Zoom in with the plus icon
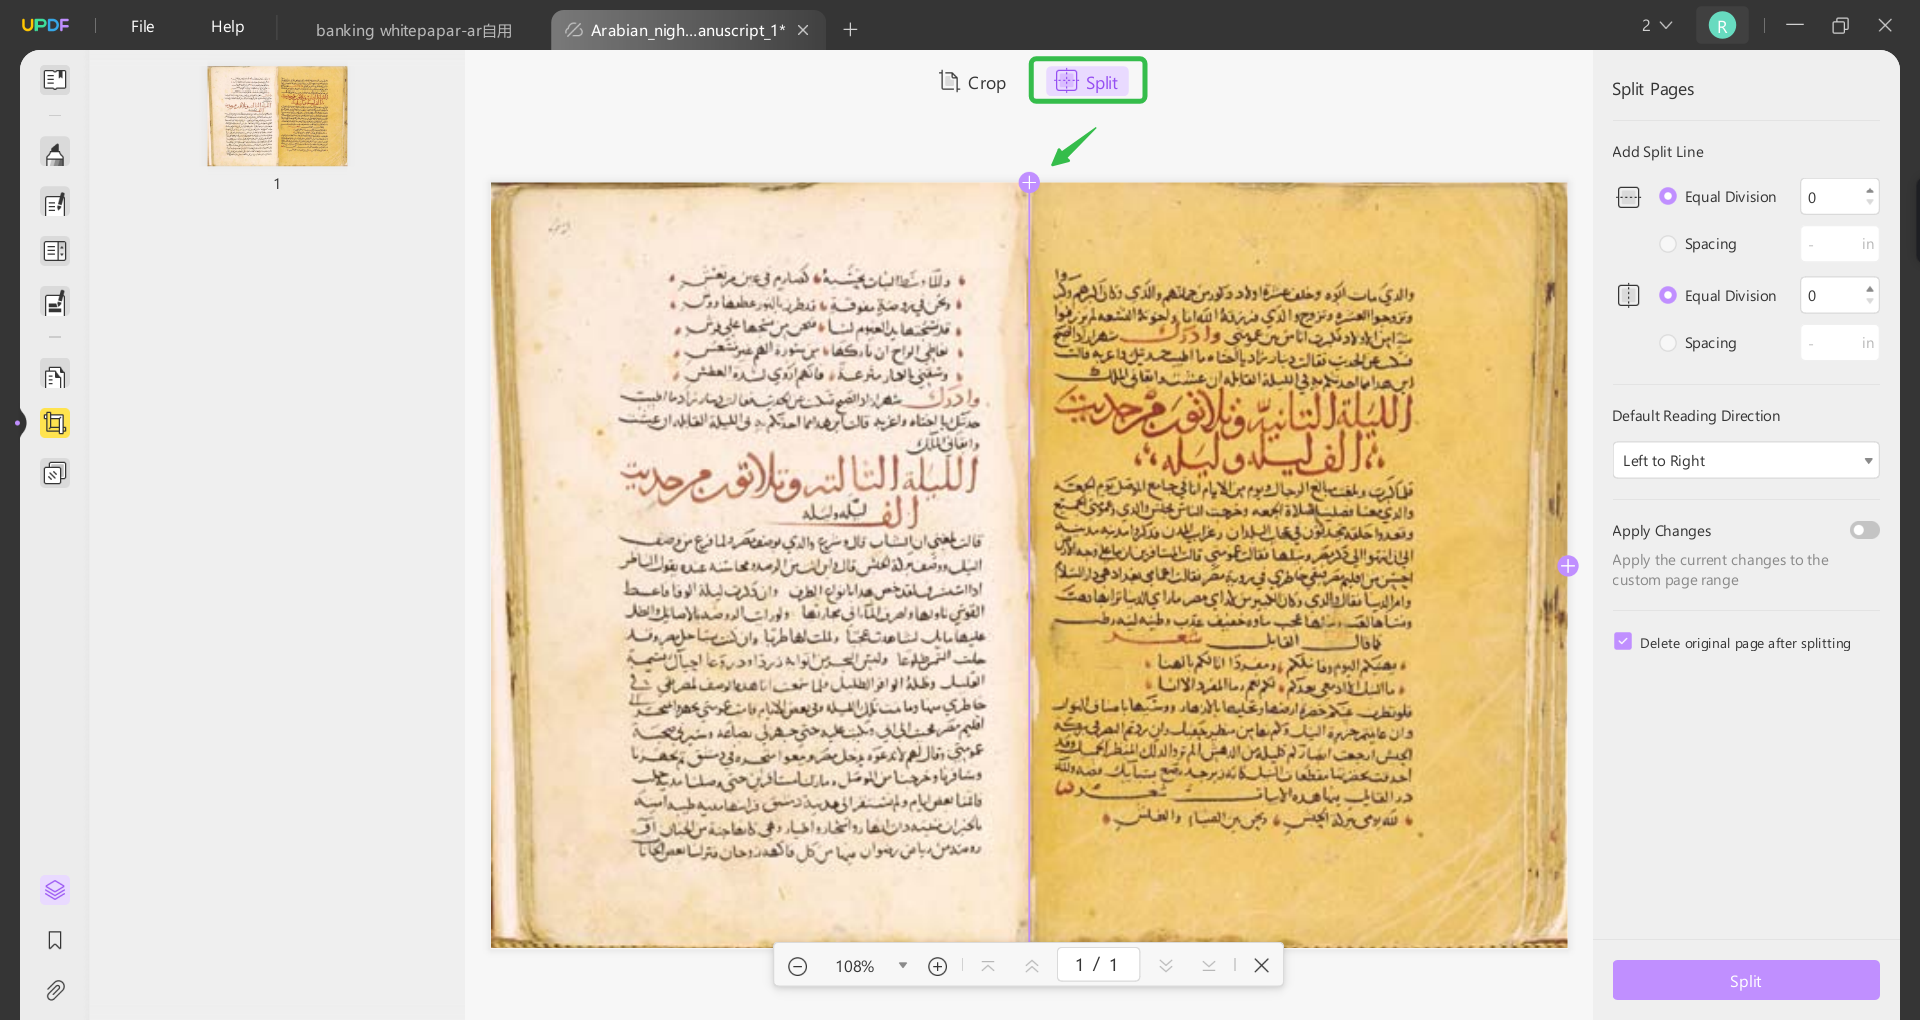The height and width of the screenshot is (1020, 1920). pyautogui.click(x=937, y=966)
